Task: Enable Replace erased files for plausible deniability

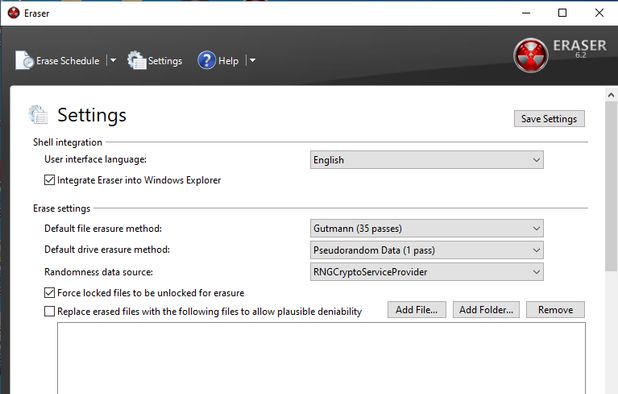Action: (x=49, y=311)
